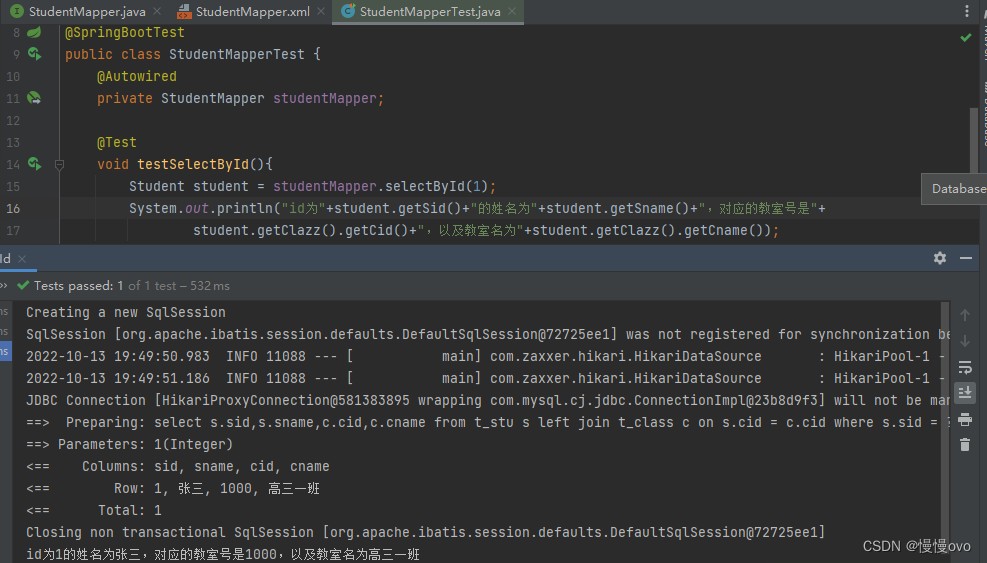Click the testSelectById method name
Image resolution: width=987 pixels, height=563 pixels.
(x=193, y=164)
